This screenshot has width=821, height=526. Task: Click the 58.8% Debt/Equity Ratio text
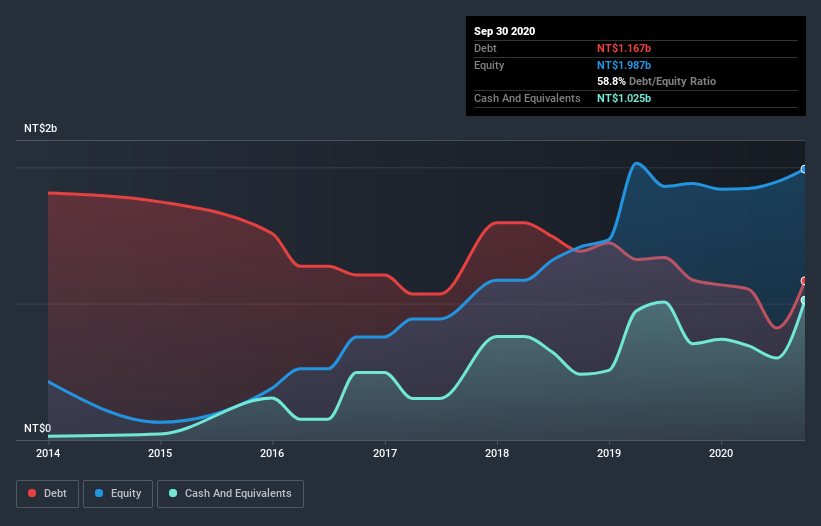pyautogui.click(x=657, y=82)
